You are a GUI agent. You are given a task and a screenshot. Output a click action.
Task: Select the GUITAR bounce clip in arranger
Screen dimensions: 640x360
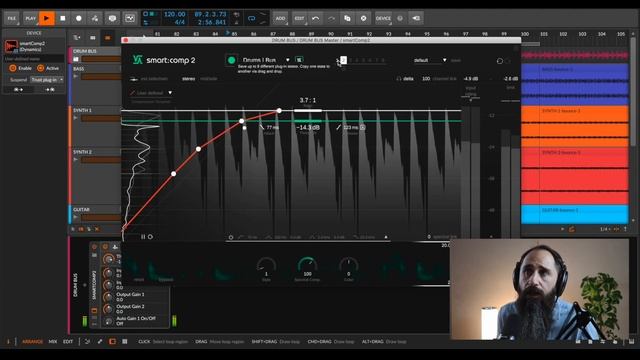pyautogui.click(x=575, y=214)
